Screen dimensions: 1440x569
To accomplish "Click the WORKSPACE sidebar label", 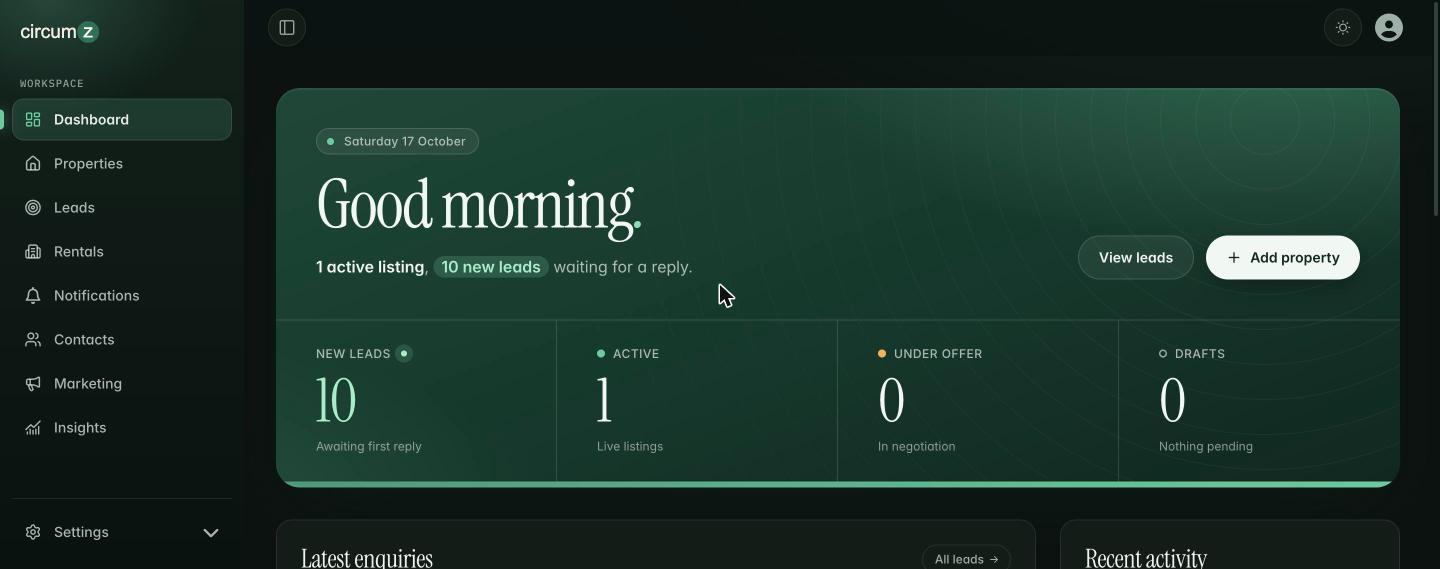I will pyautogui.click(x=52, y=84).
